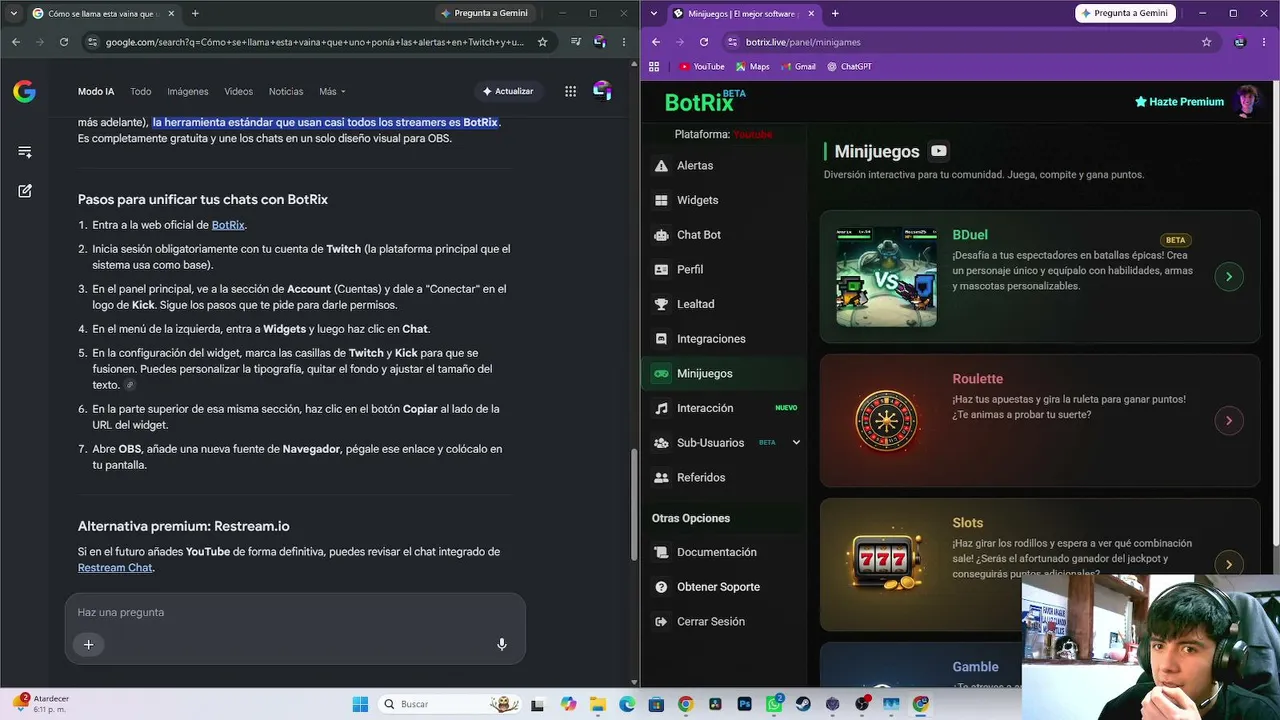Click the plus icon in Google question box
Screen dimensions: 1280x720
click(x=88, y=644)
